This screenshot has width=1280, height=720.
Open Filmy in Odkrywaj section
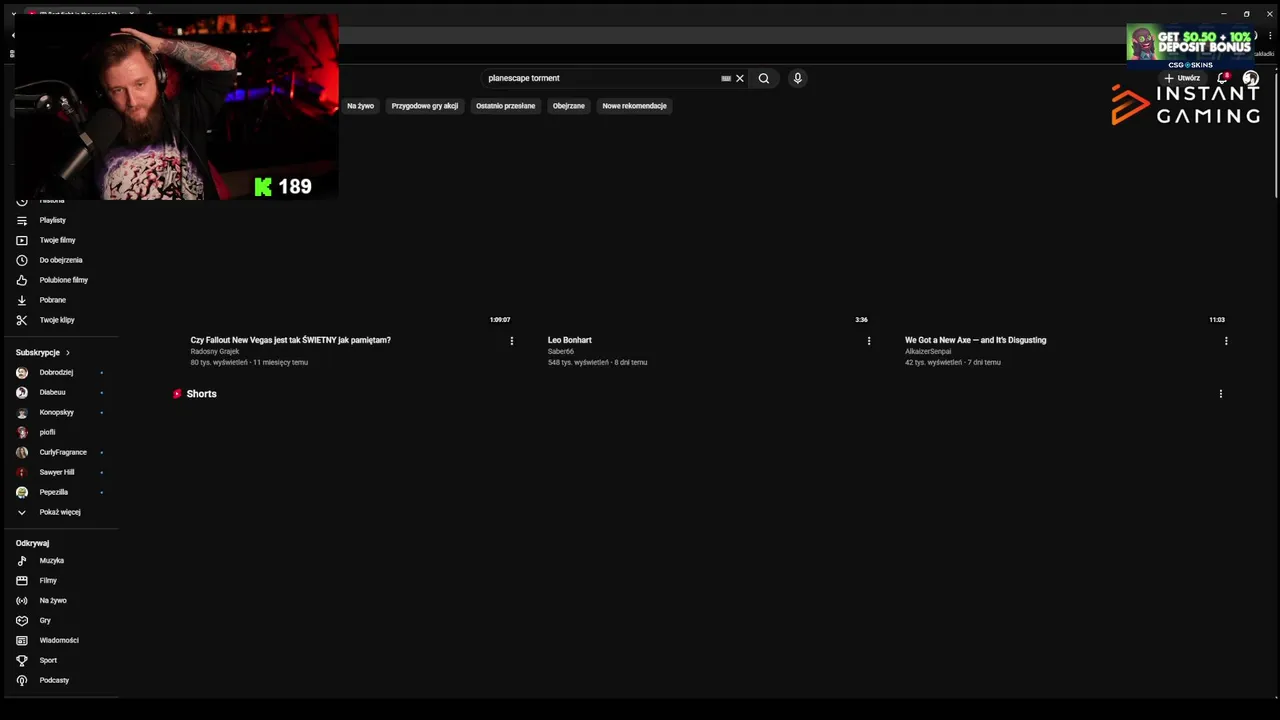[60, 581]
